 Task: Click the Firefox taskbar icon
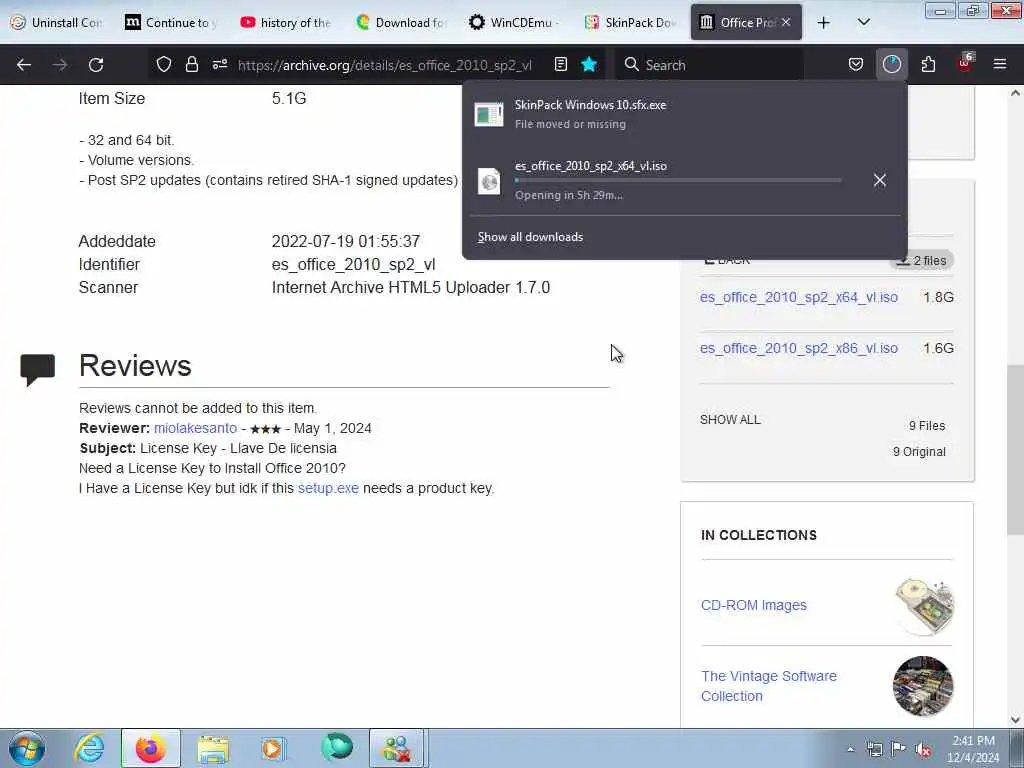(151, 748)
